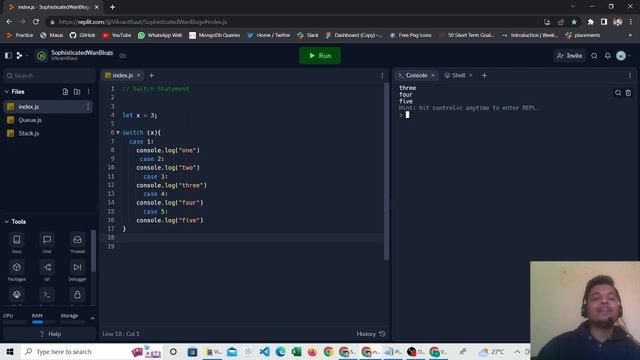
Task: Open the Secrets lock tool
Action: click(x=77, y=295)
